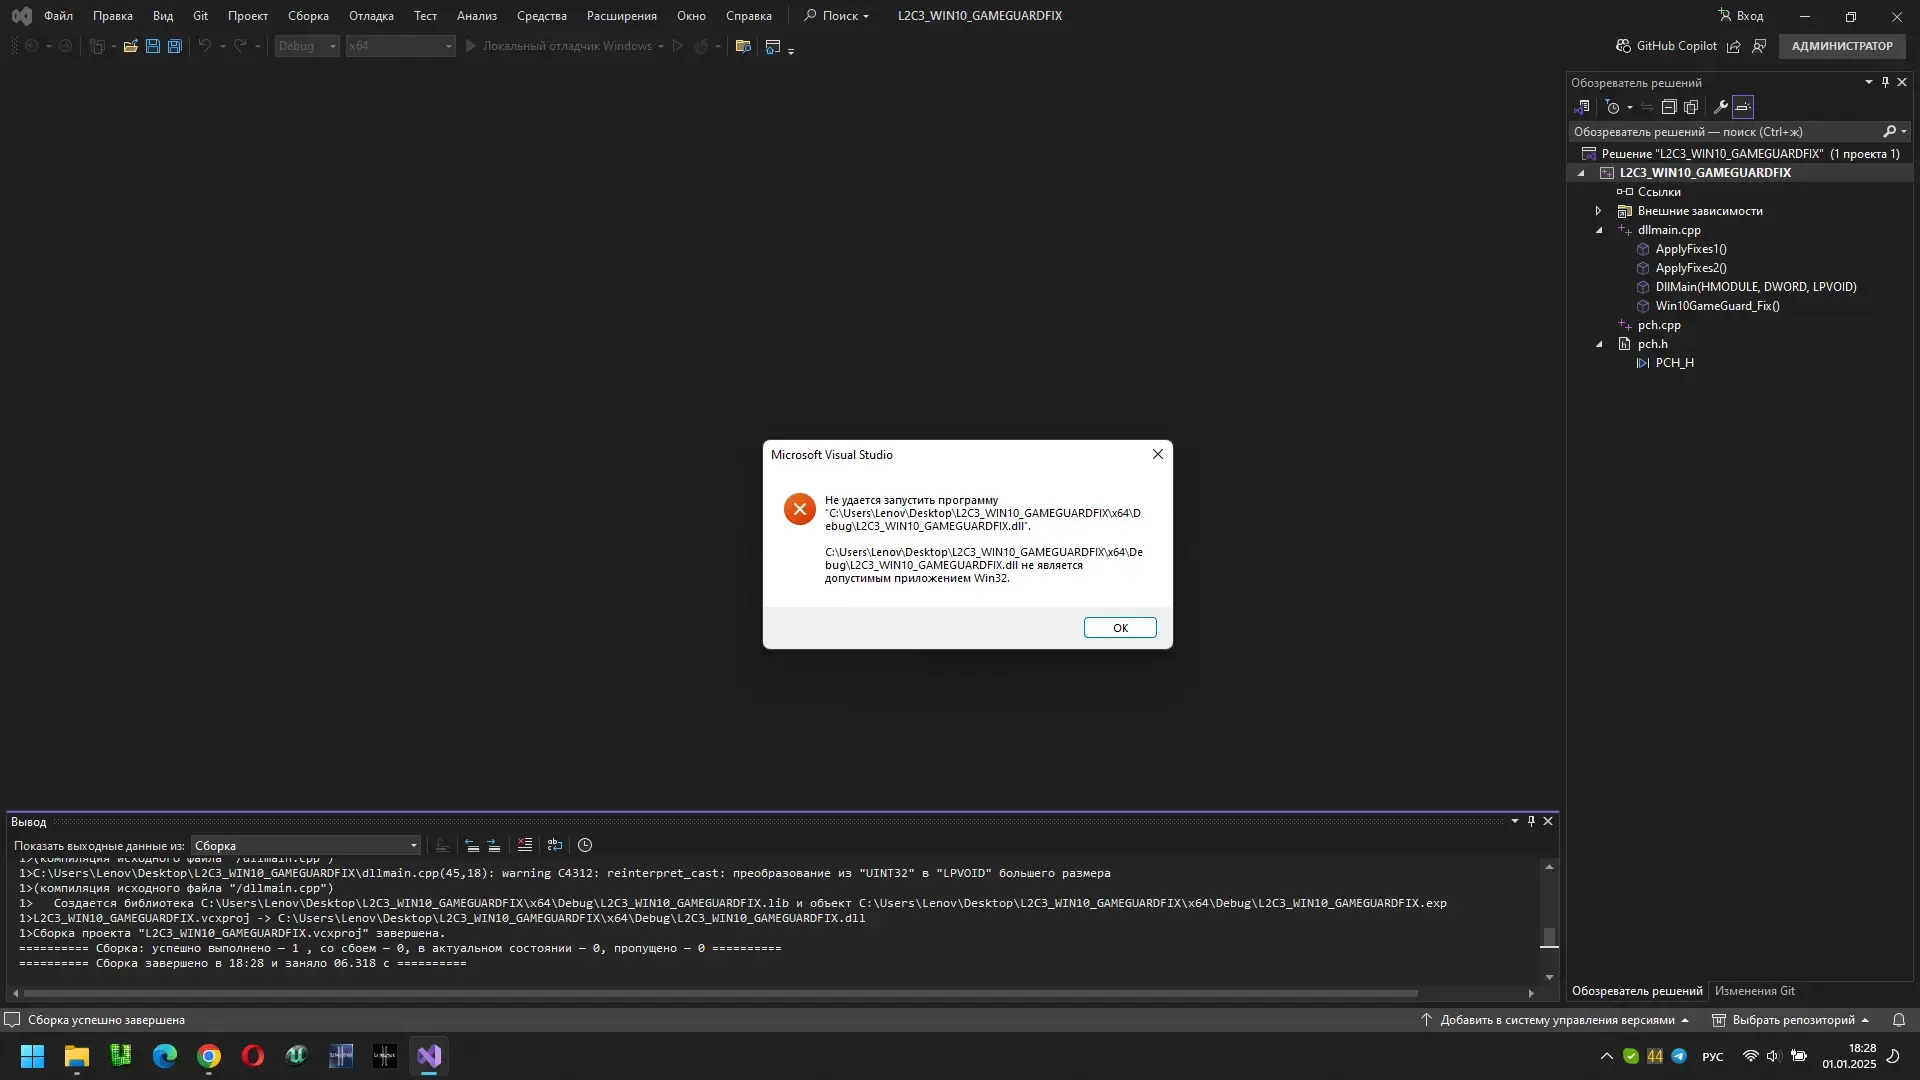Click the Hot Reload flame icon
This screenshot has width=1920, height=1080.
(x=701, y=46)
